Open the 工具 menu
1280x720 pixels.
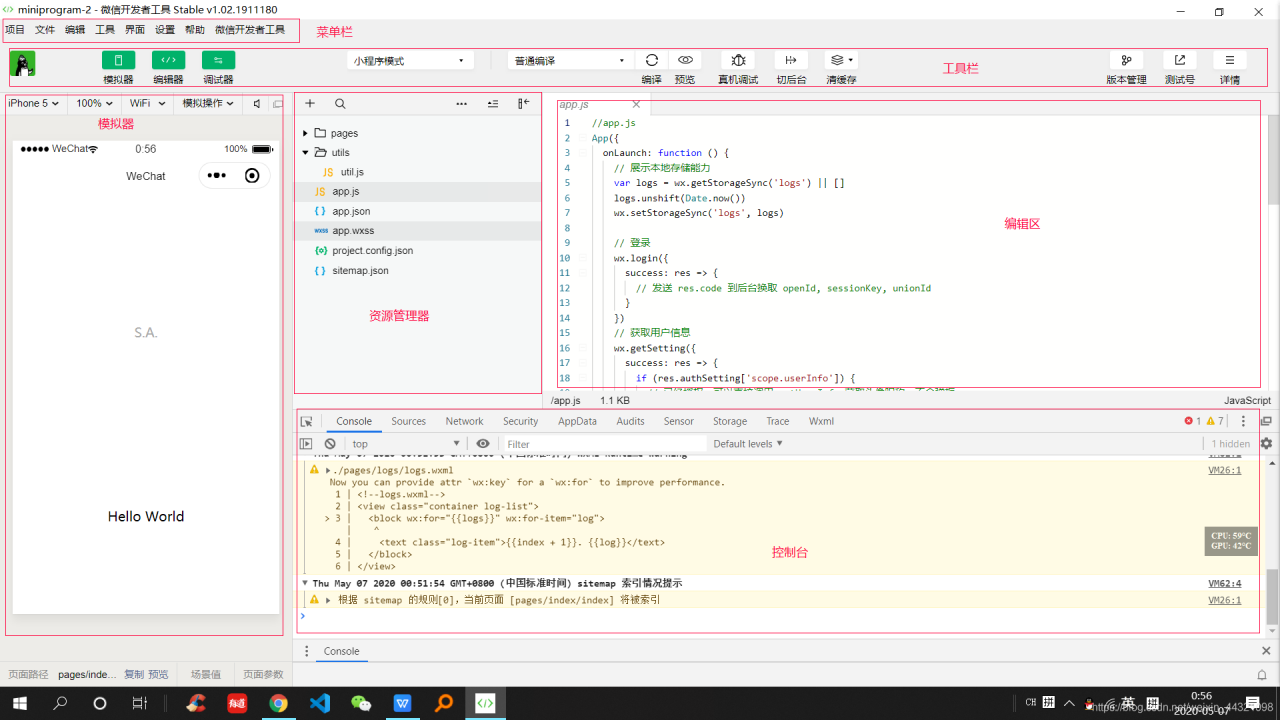click(x=104, y=30)
